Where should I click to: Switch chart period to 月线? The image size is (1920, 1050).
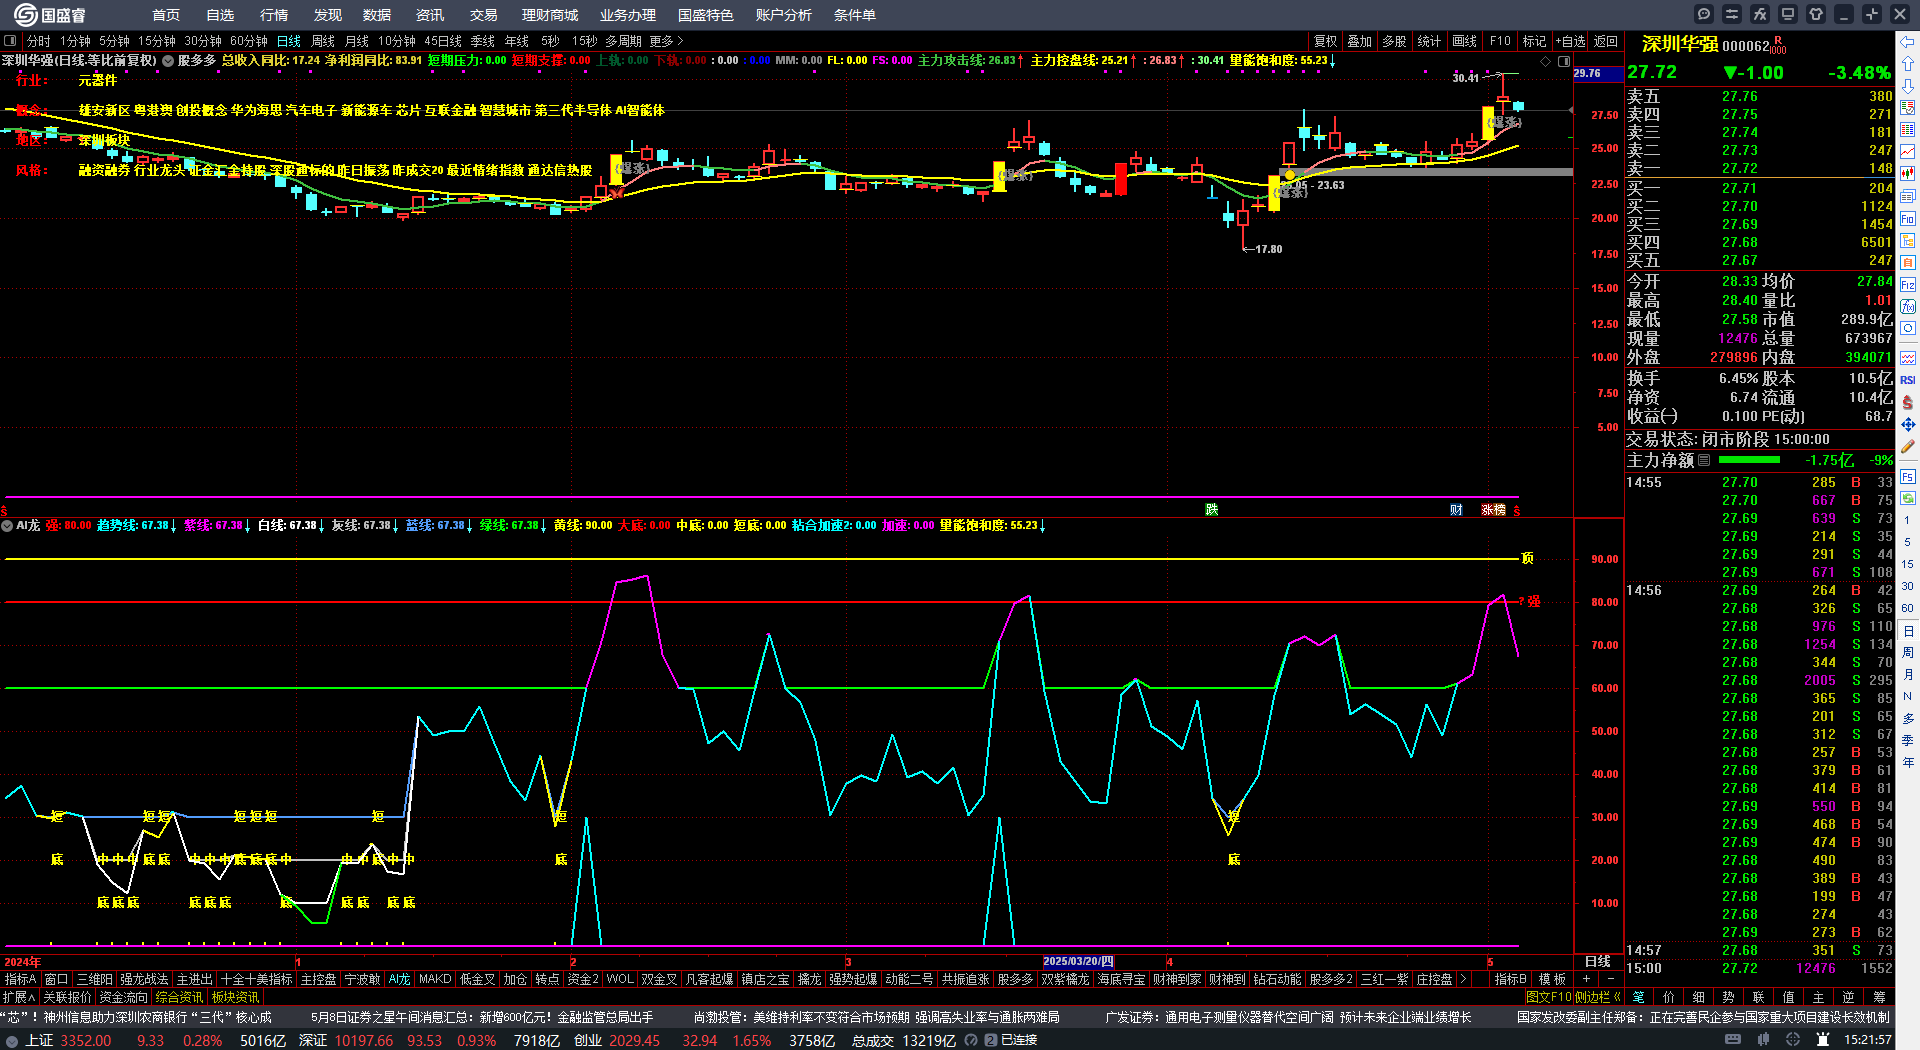pos(356,41)
